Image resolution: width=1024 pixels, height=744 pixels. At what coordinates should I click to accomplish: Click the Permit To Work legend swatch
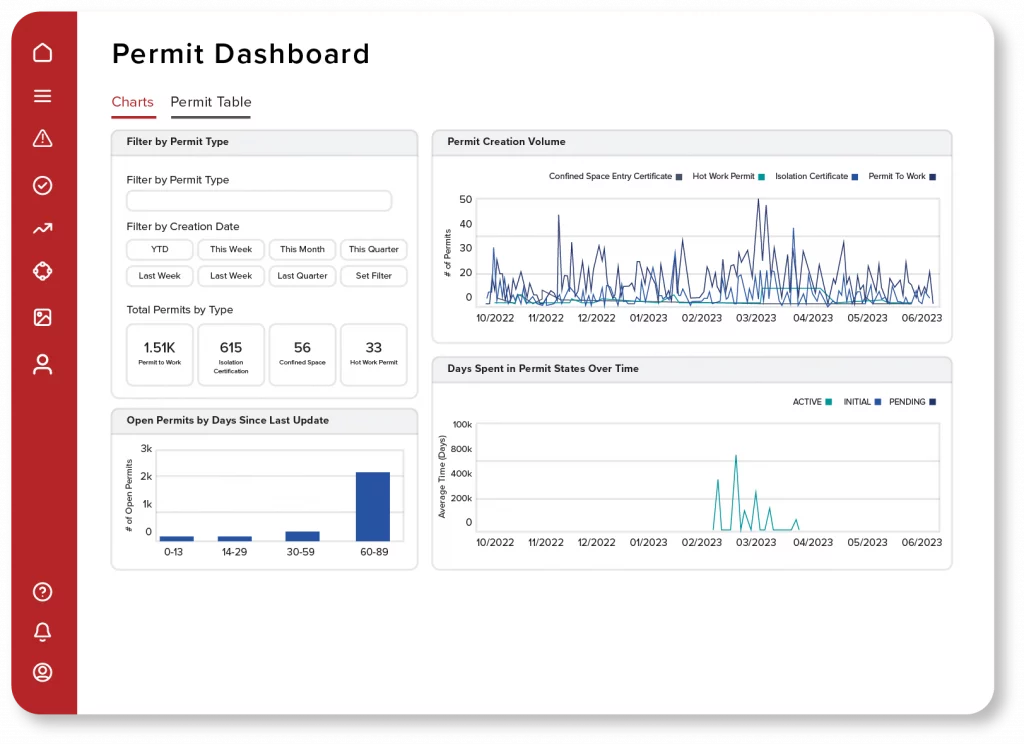click(x=932, y=177)
